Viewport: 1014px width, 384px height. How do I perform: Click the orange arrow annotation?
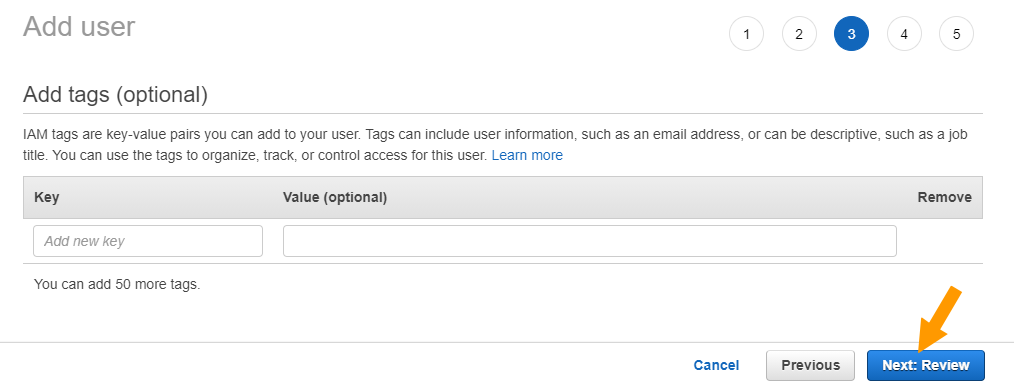click(x=938, y=318)
